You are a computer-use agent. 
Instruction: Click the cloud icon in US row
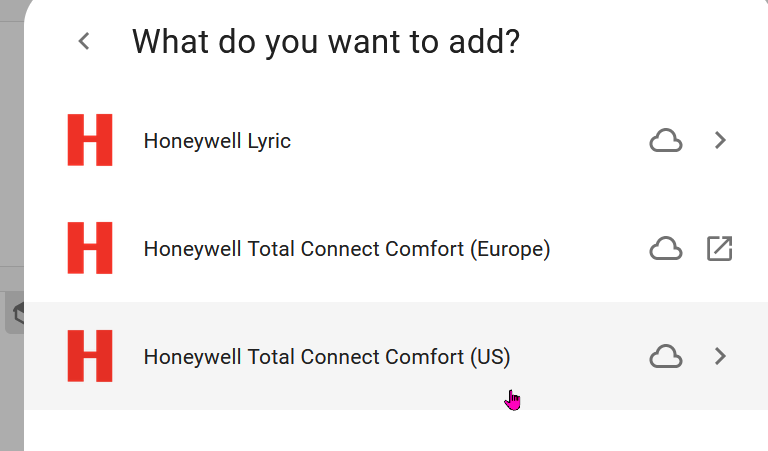click(666, 356)
